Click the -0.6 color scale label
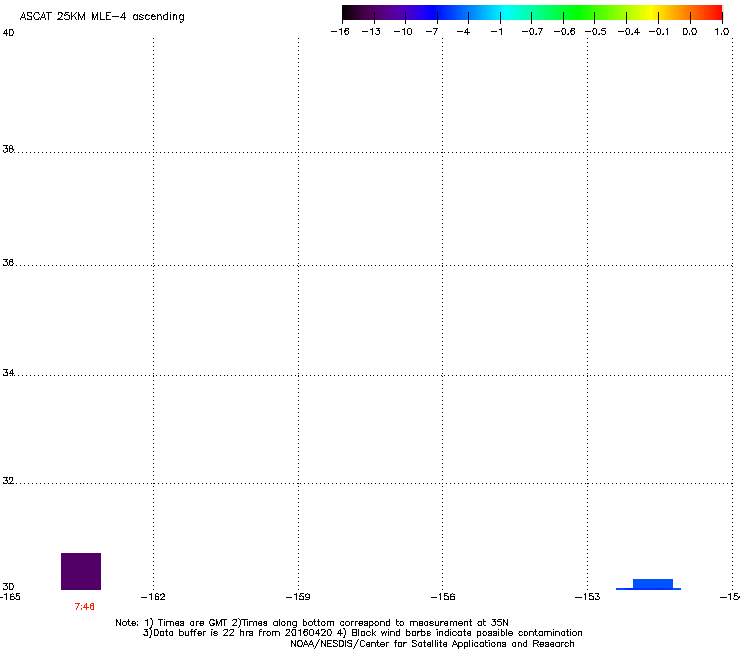 click(x=564, y=32)
